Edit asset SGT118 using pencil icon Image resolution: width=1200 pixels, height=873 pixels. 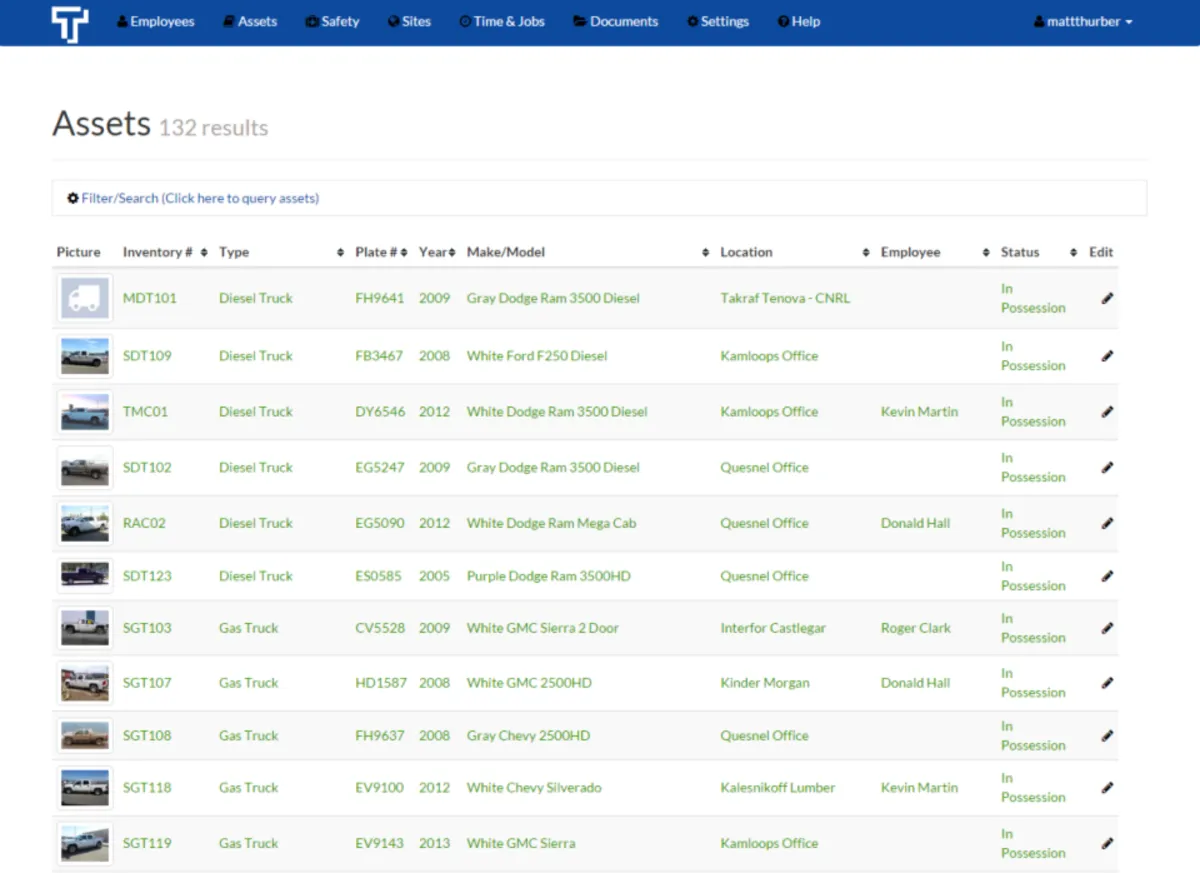(1107, 788)
